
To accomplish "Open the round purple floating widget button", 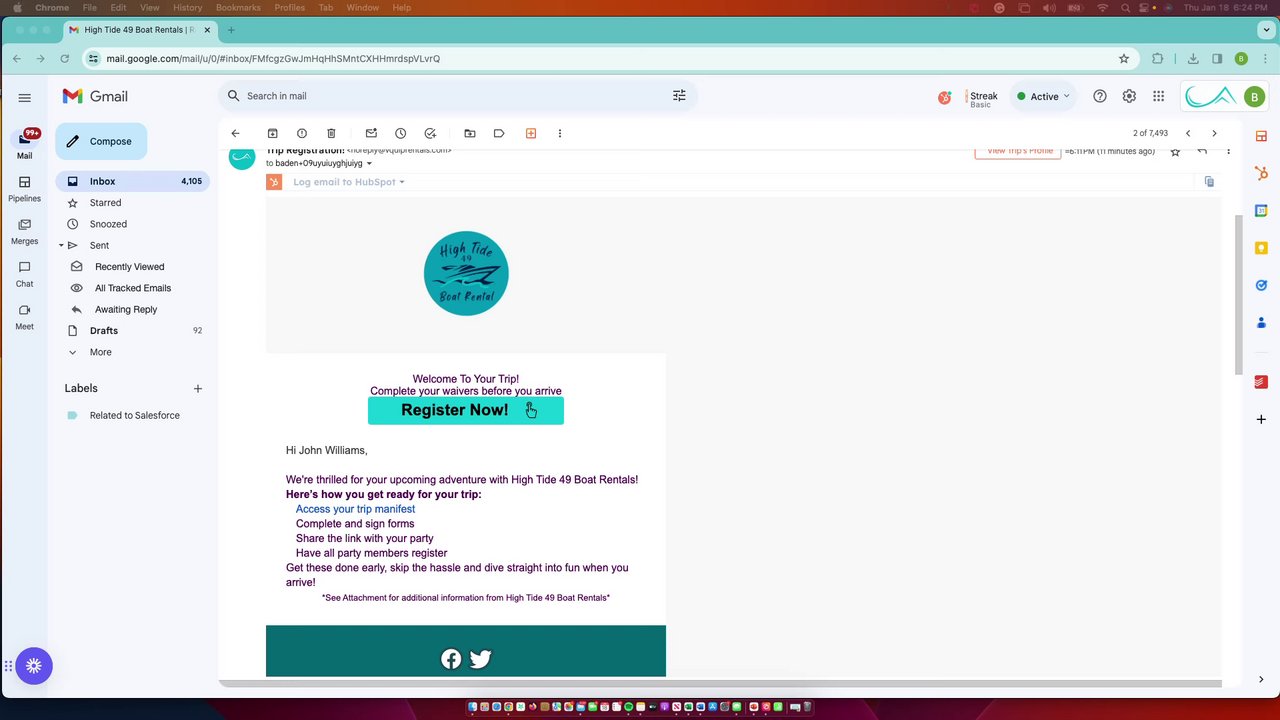I will pos(33,666).
